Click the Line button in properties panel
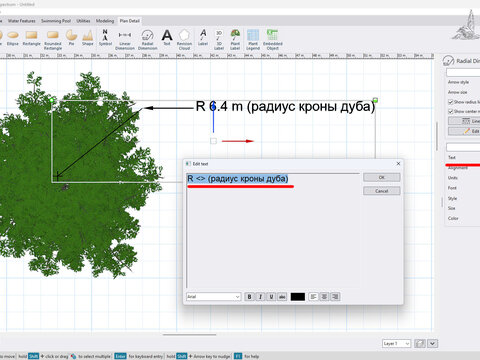The height and width of the screenshot is (360, 480). pyautogui.click(x=464, y=121)
